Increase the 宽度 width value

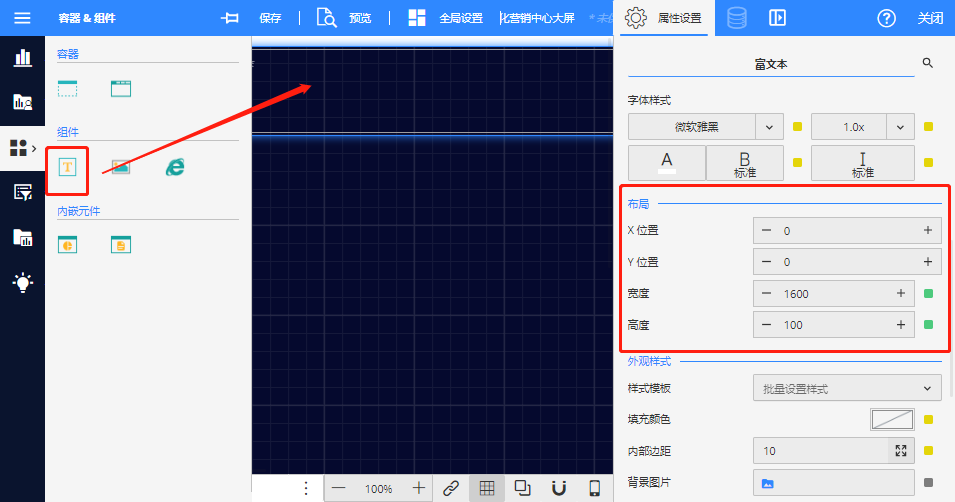[x=900, y=293]
